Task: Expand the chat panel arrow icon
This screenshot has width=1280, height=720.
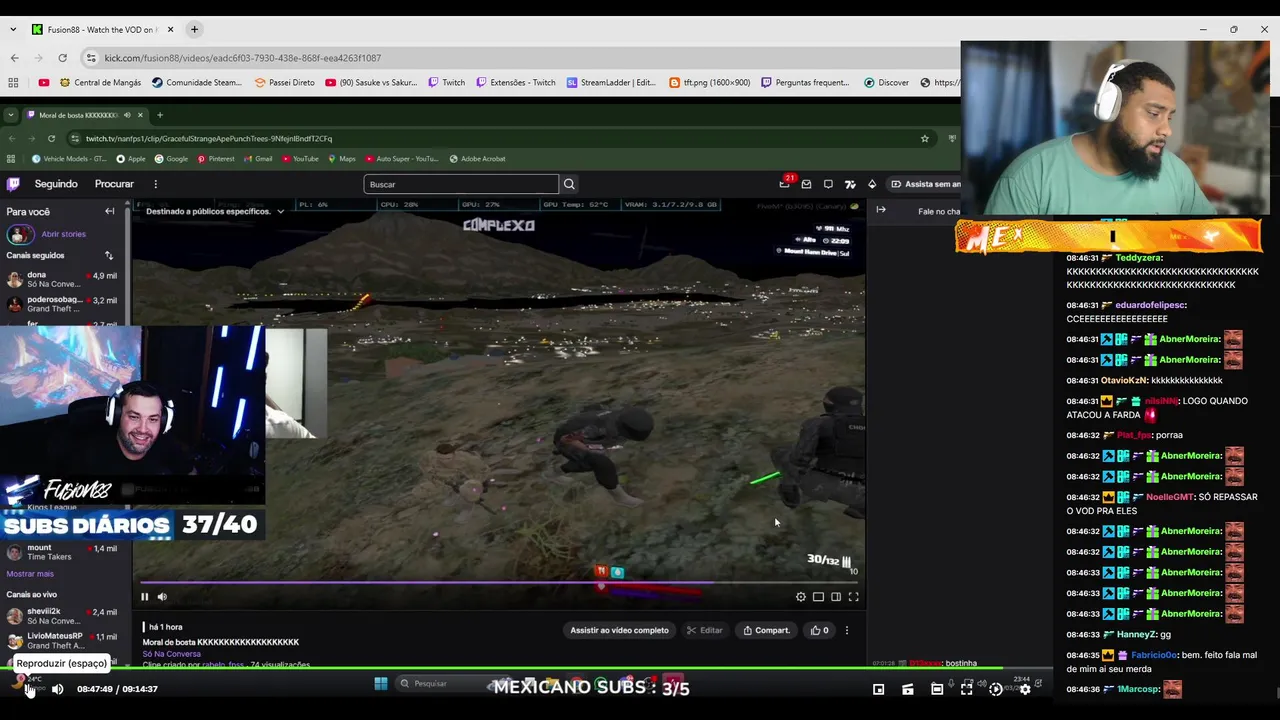Action: pos(880,210)
